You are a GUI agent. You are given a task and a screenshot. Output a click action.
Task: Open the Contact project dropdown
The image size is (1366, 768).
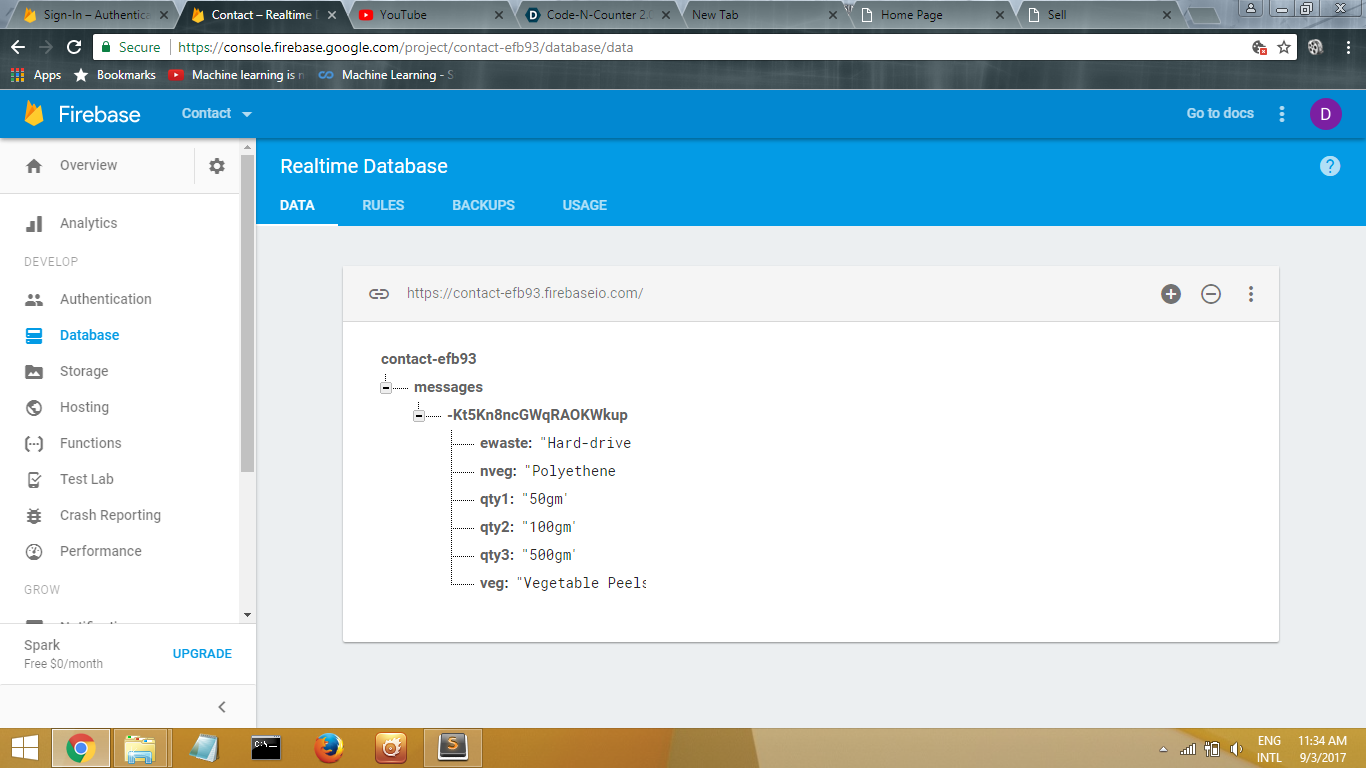(x=217, y=114)
